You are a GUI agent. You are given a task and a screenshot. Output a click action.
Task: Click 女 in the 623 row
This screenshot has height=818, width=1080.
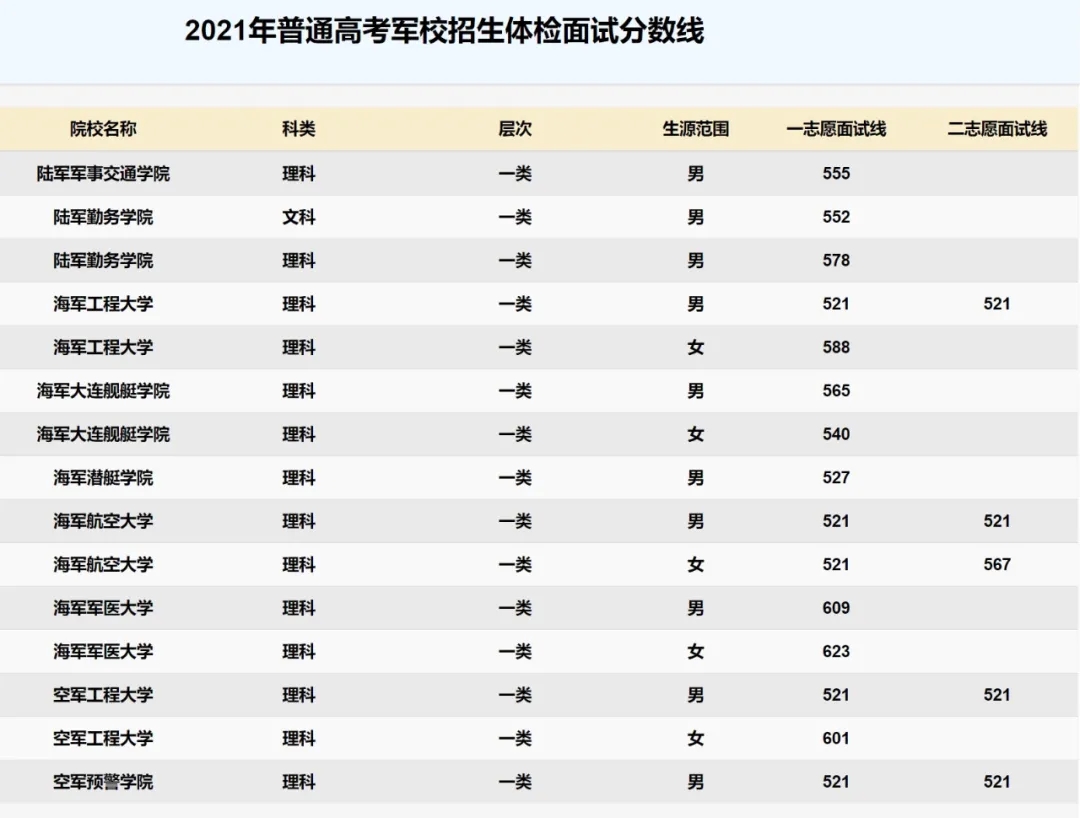point(696,651)
